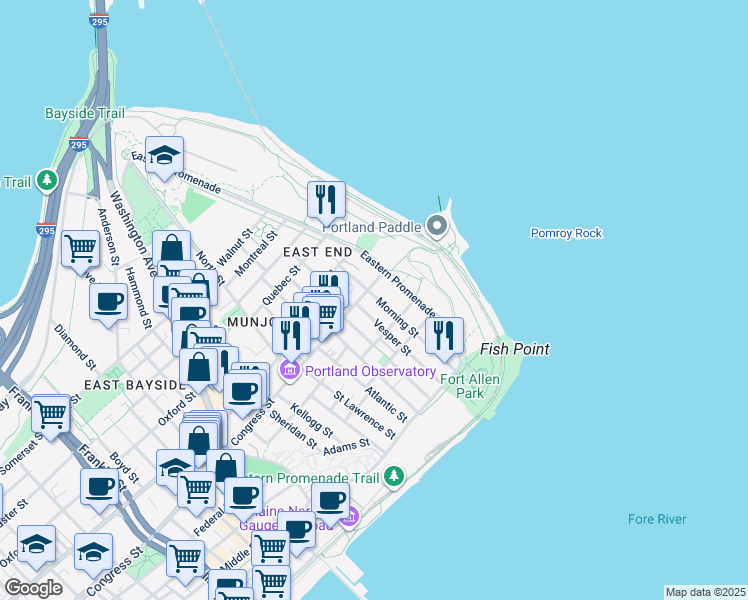Click the Fish Point label
The height and width of the screenshot is (600, 748).
(x=515, y=349)
